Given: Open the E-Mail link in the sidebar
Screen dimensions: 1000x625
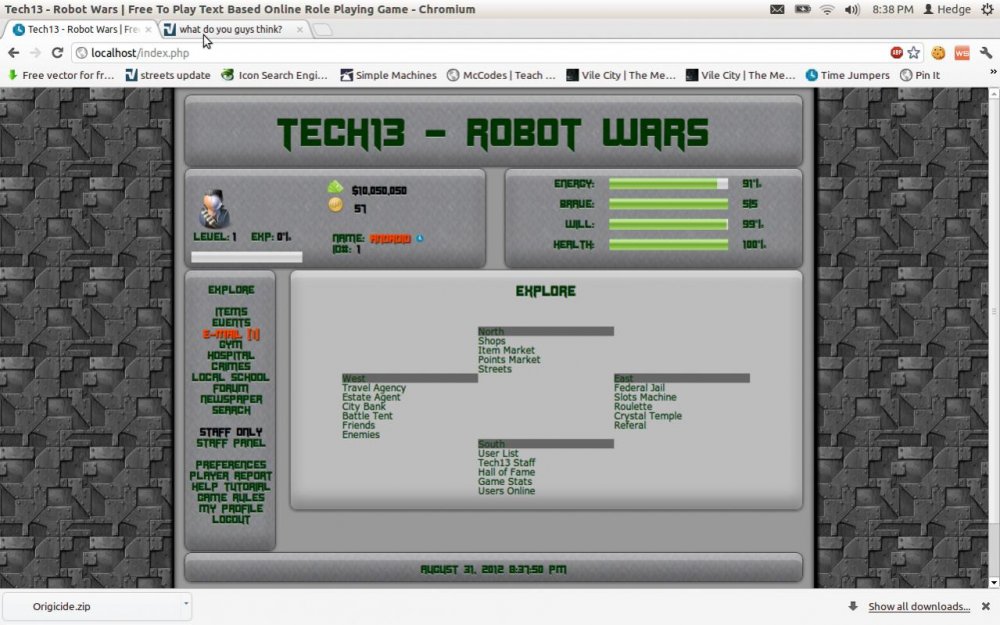Looking at the screenshot, I should pyautogui.click(x=231, y=334).
